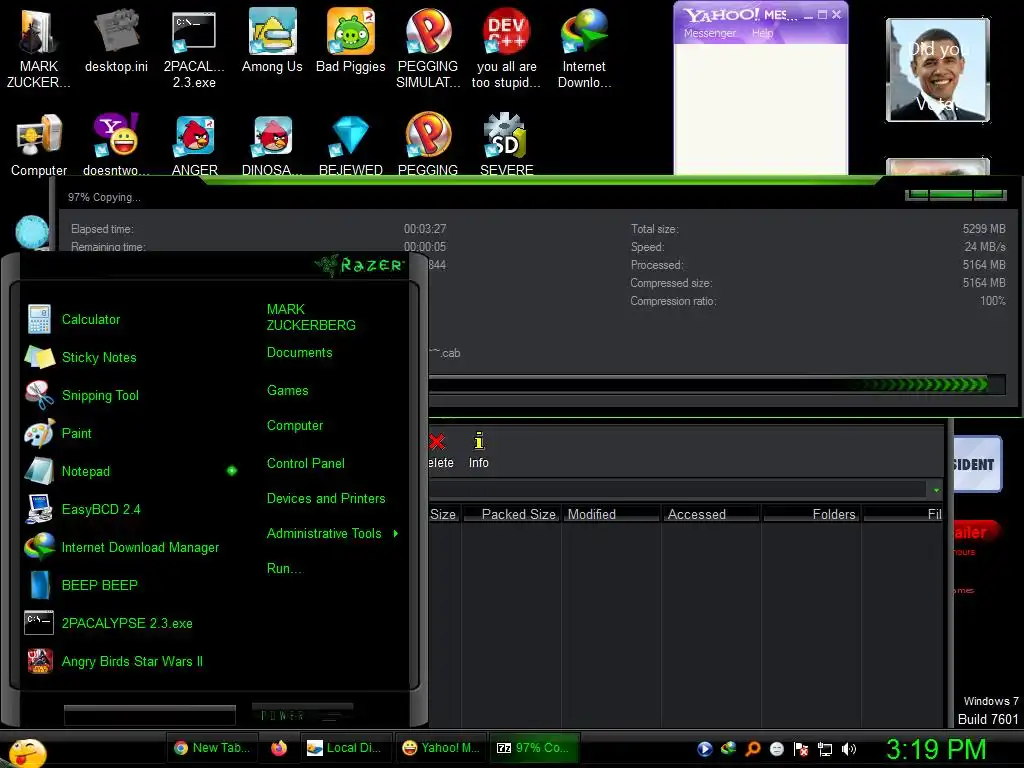Viewport: 1024px width, 768px height.
Task: Open the Run... dialog from start menu
Action: [285, 568]
